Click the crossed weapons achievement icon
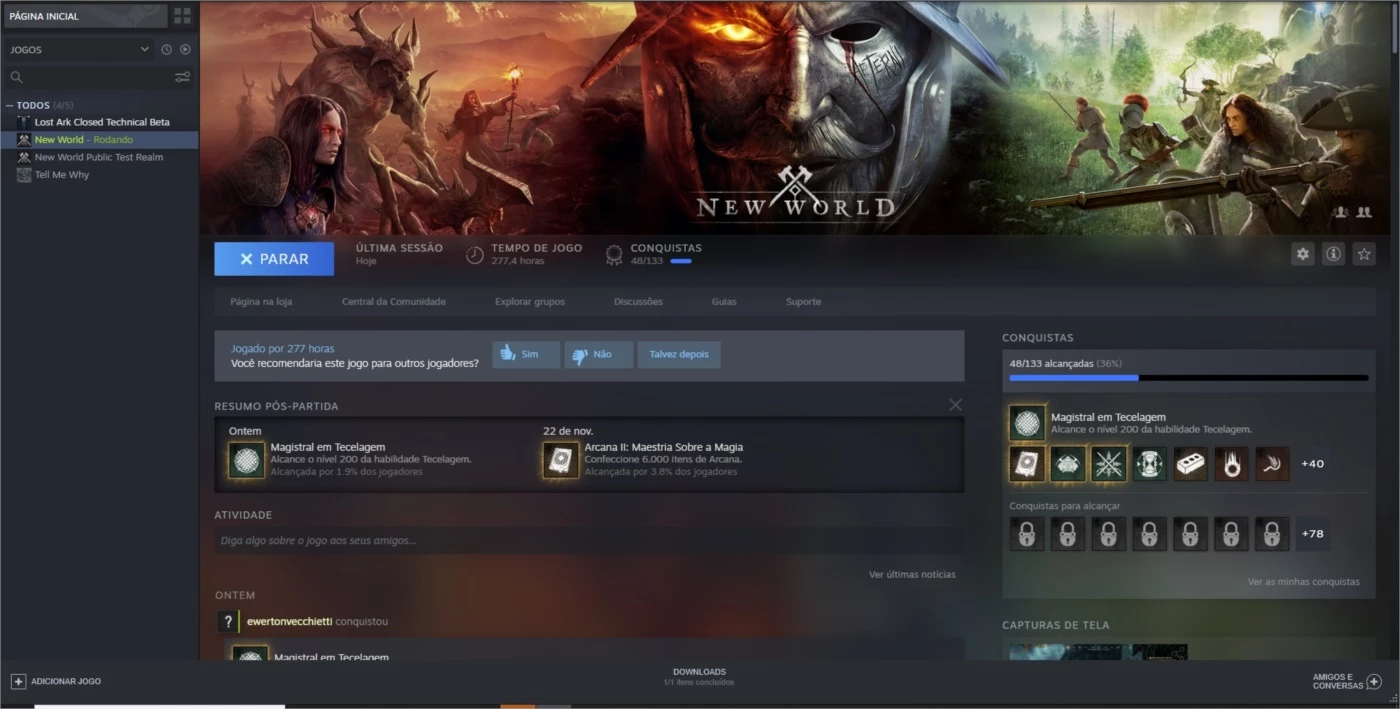 pos(1109,464)
